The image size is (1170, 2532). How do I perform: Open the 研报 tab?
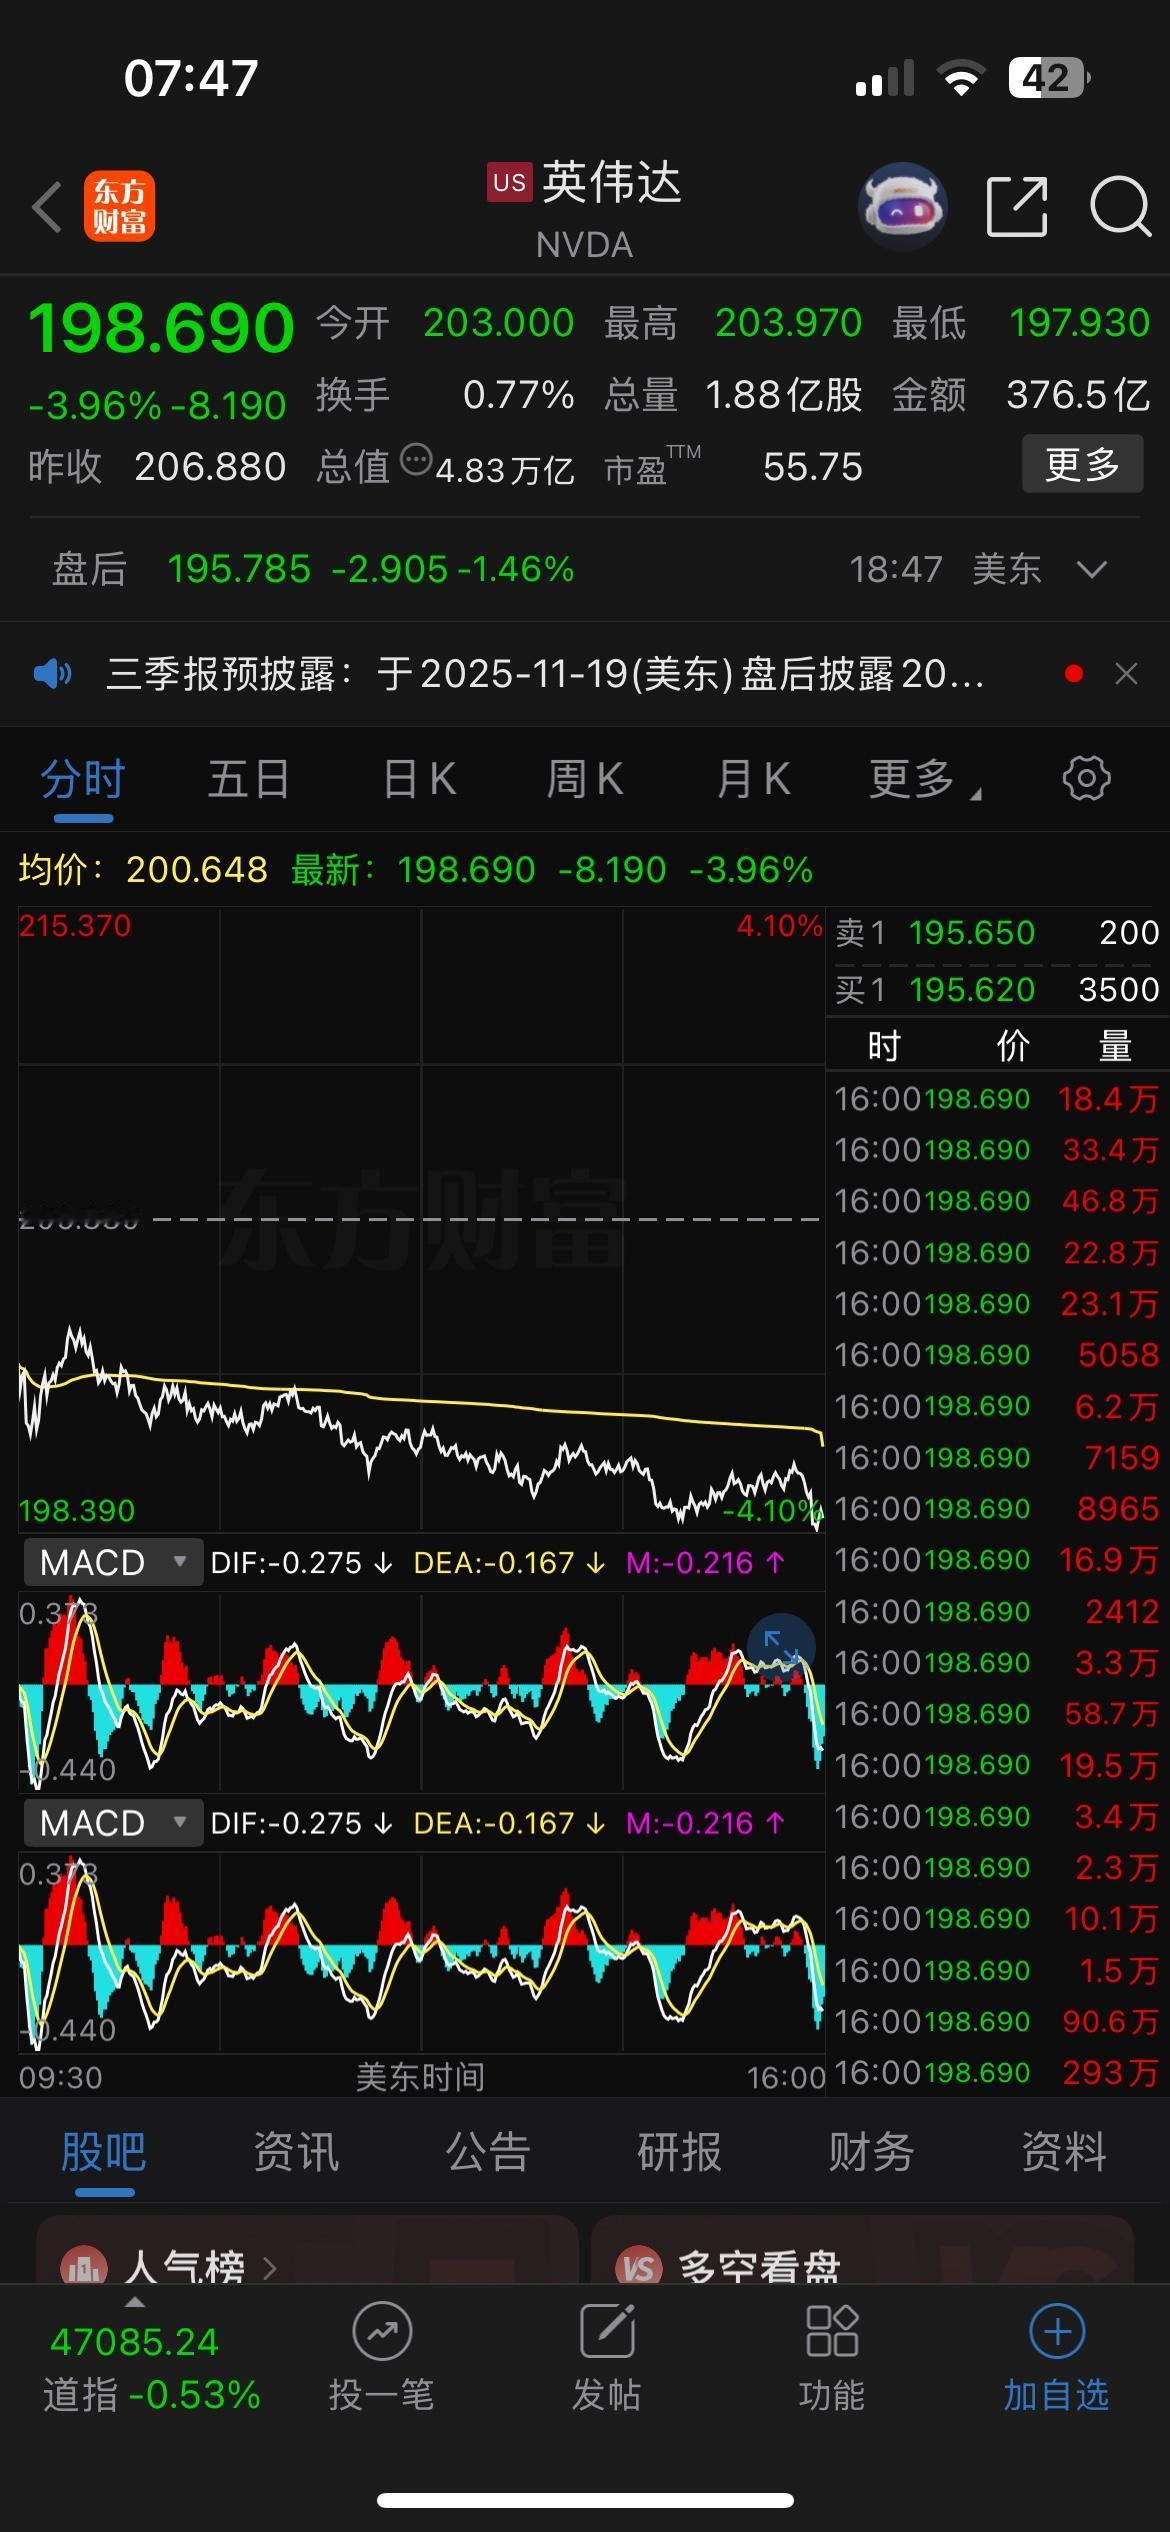tap(680, 2151)
